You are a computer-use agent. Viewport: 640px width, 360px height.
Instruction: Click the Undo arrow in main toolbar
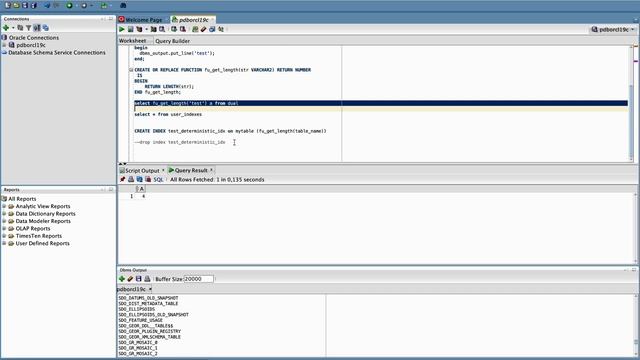tap(47, 5)
